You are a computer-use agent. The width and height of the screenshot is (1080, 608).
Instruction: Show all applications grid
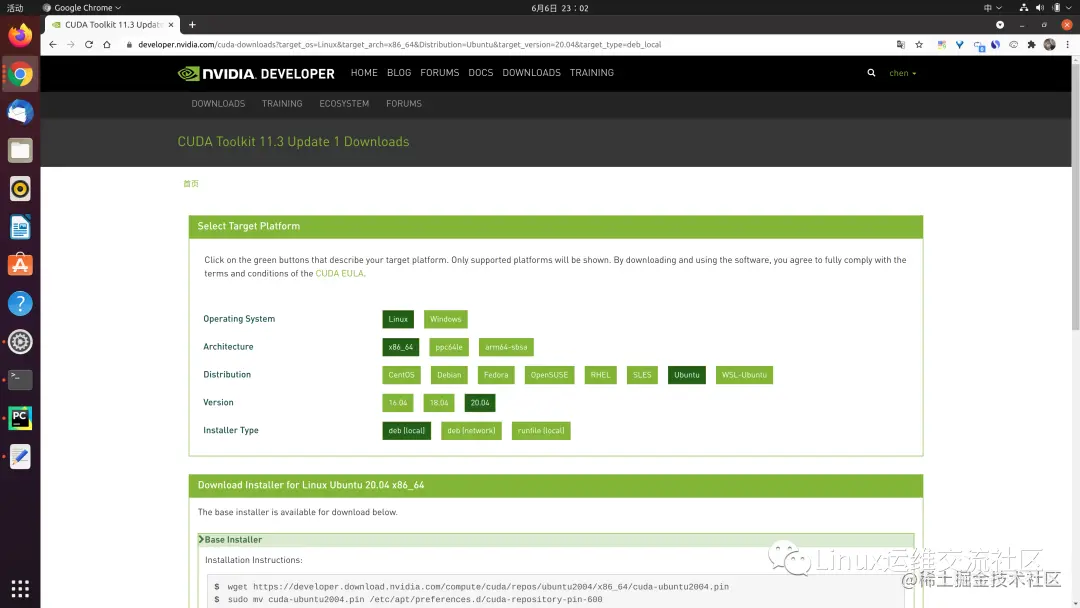[20, 589]
